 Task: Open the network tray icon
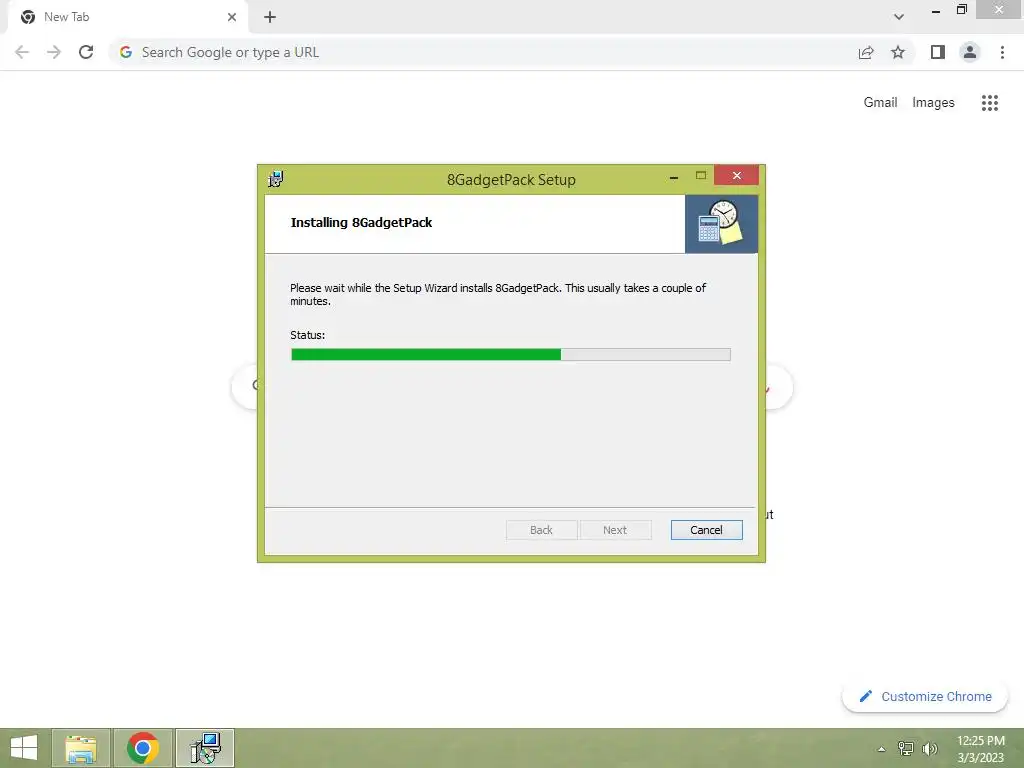pos(905,748)
